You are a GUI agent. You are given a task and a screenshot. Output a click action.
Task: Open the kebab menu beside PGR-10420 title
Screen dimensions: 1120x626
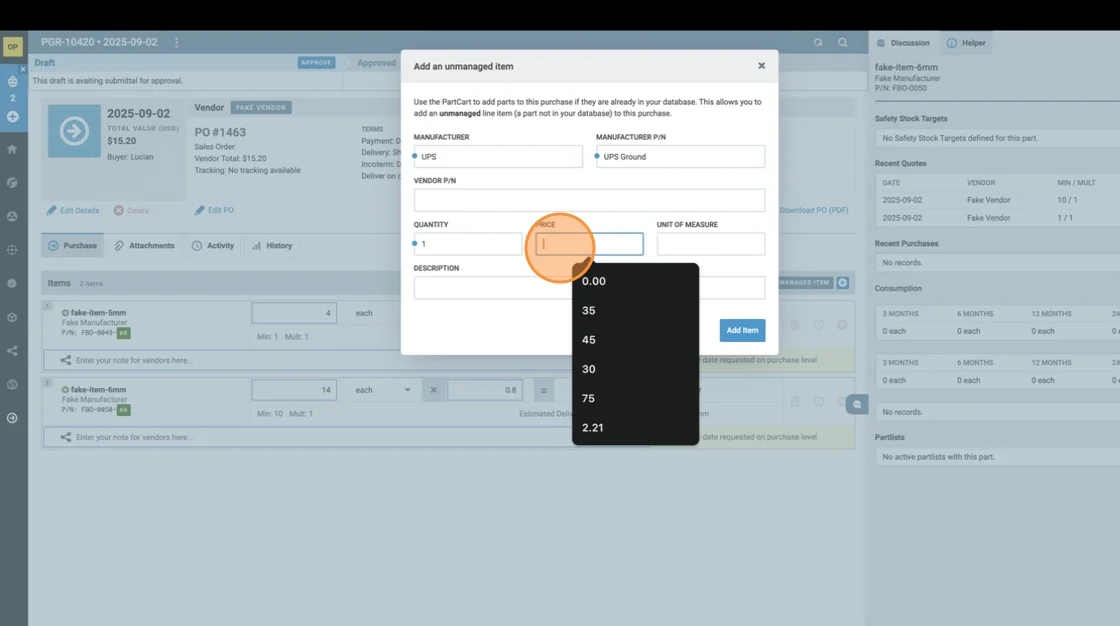177,43
